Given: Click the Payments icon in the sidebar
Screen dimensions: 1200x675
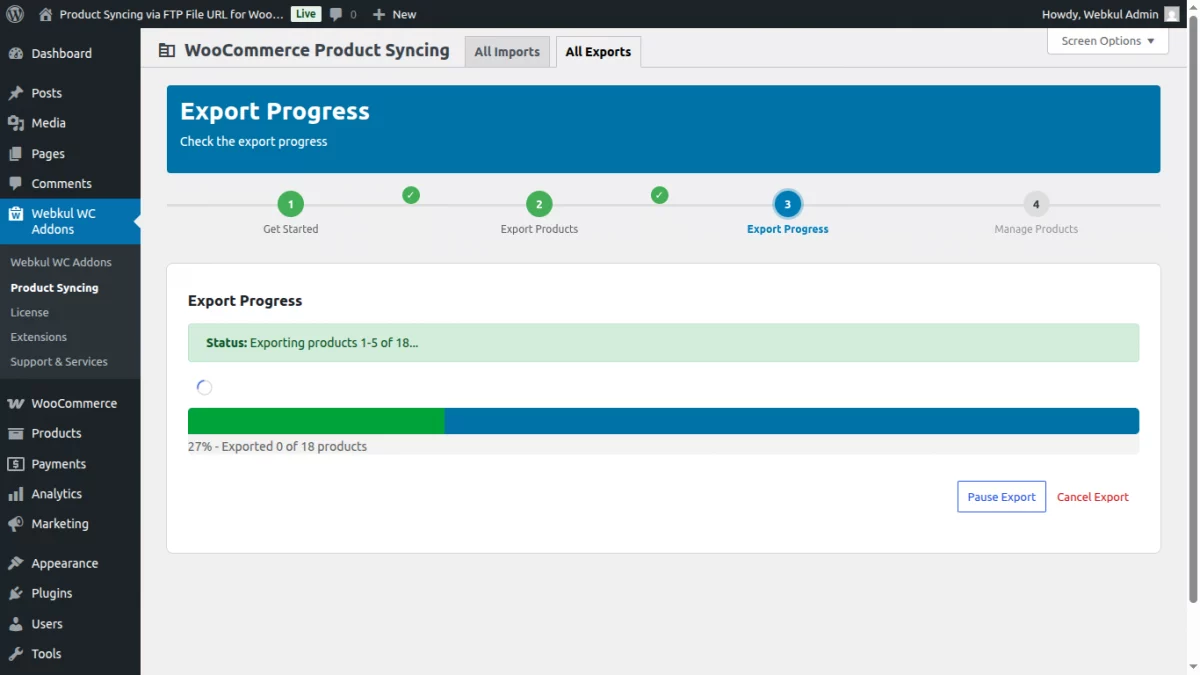Looking at the screenshot, I should [x=14, y=463].
